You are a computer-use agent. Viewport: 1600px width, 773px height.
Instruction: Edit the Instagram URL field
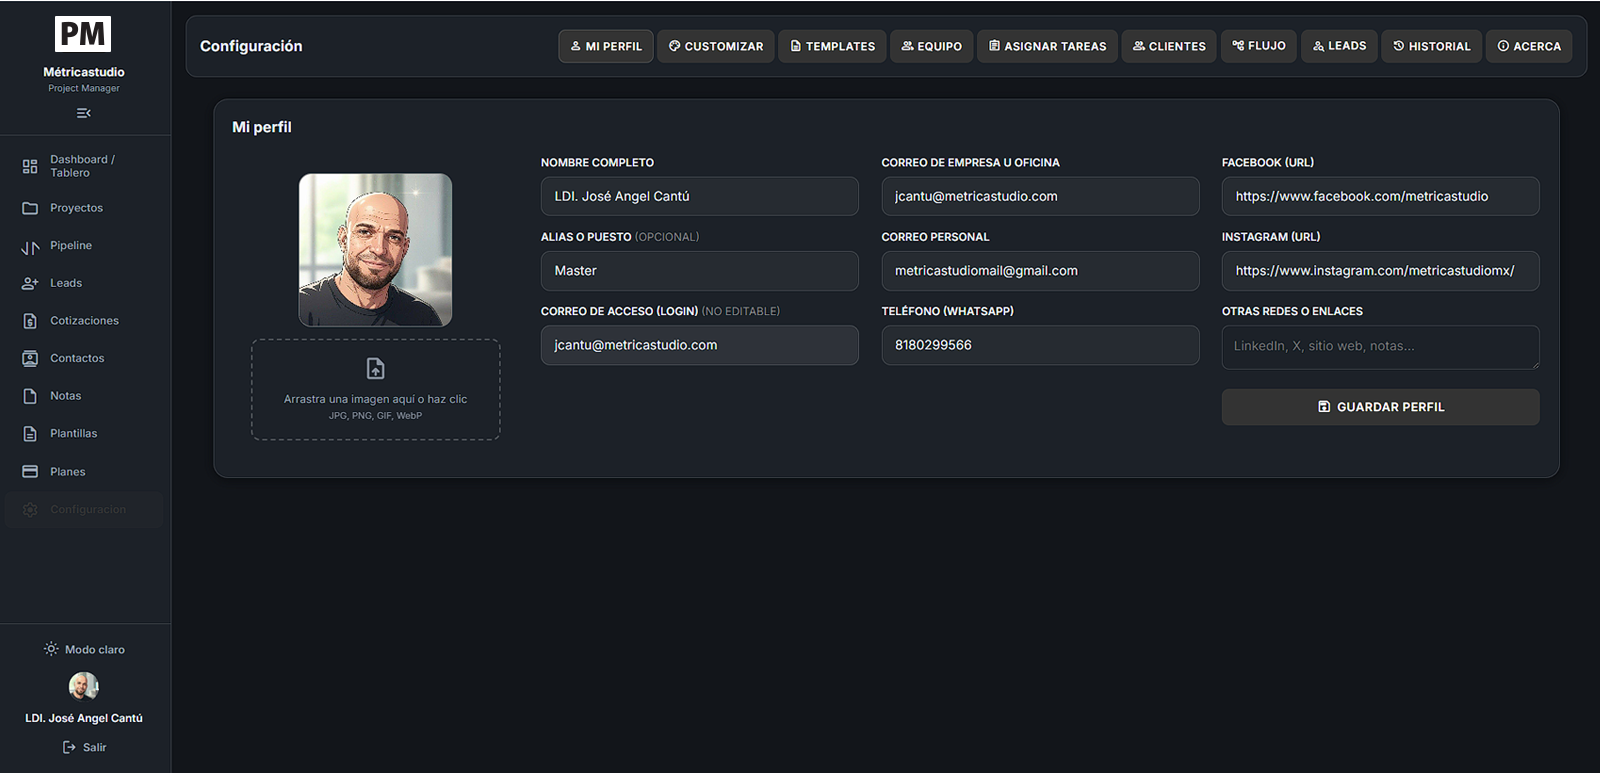click(x=1380, y=271)
